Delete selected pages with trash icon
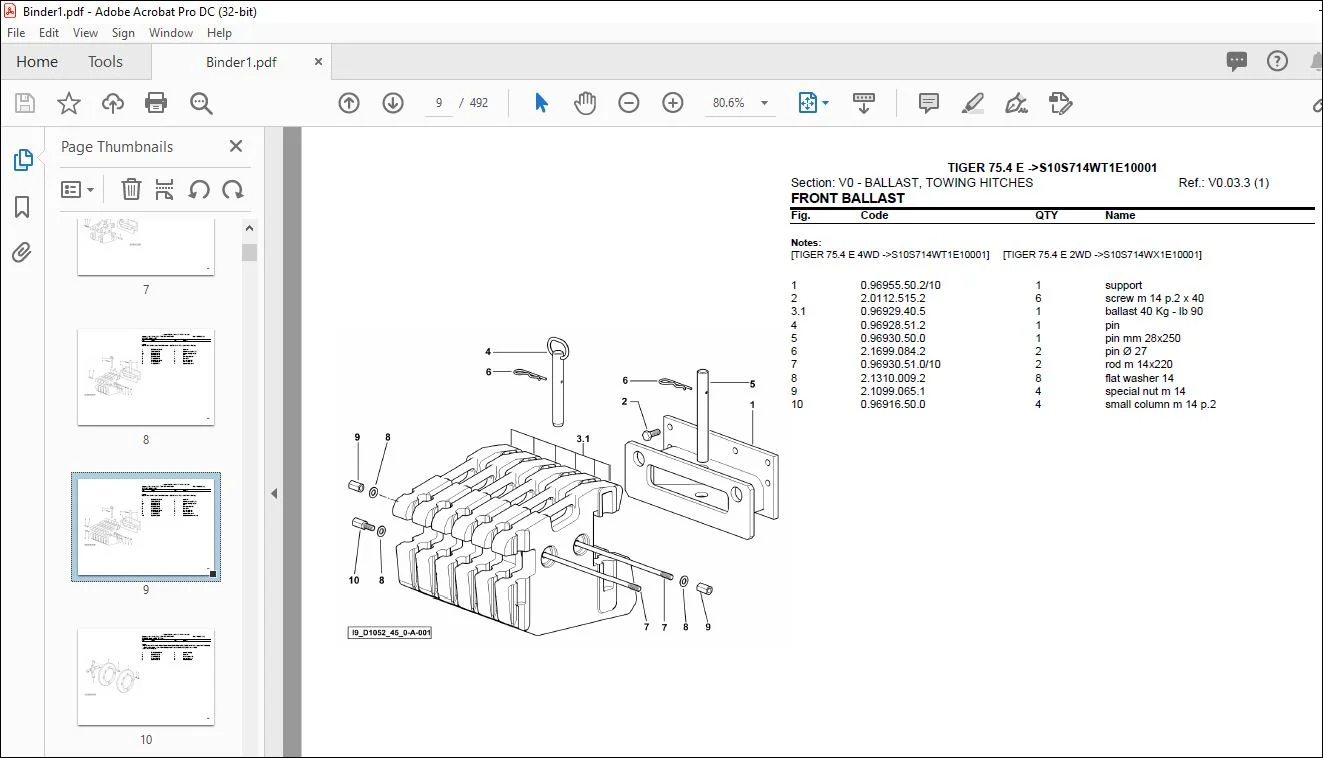 (131, 189)
